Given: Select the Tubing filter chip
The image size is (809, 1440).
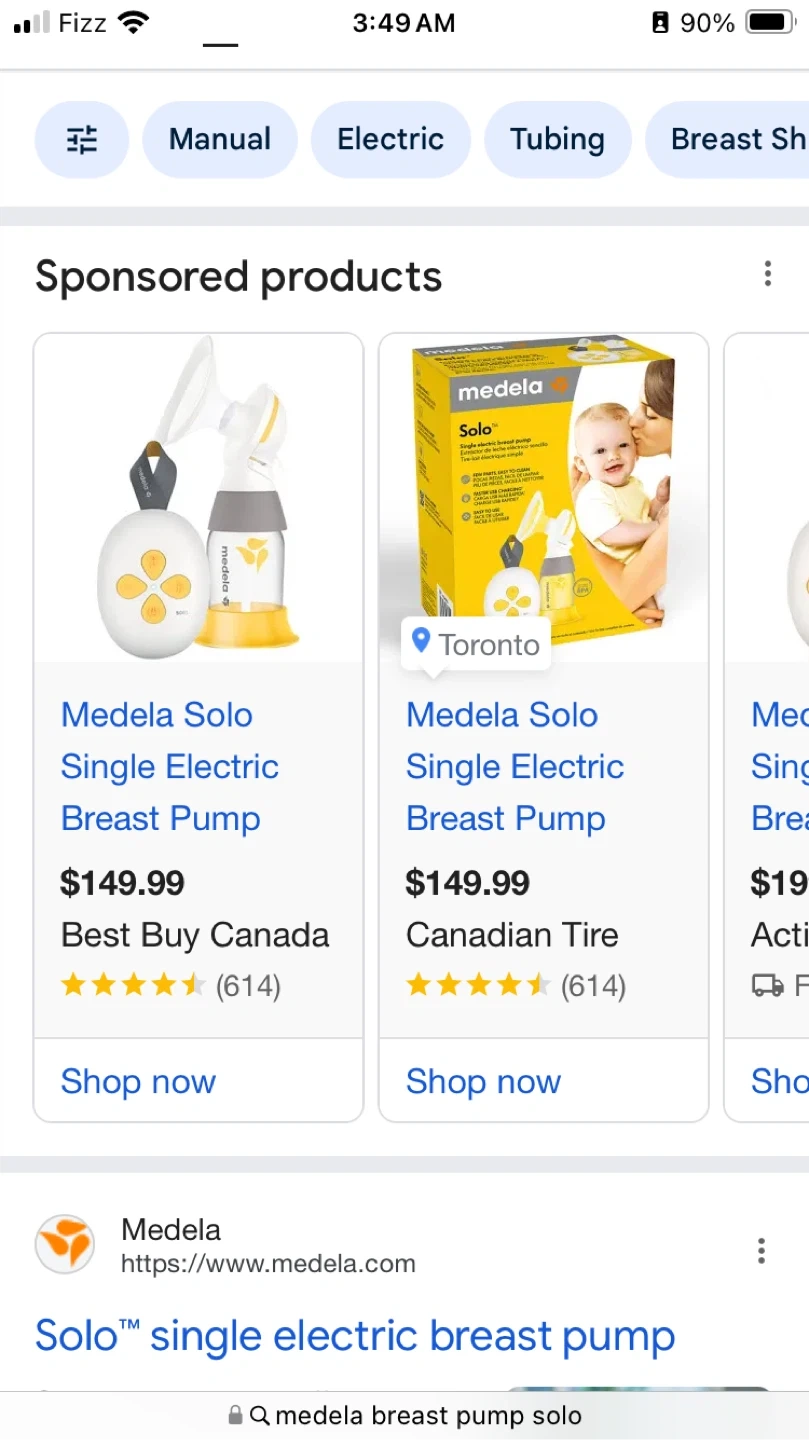Looking at the screenshot, I should tap(557, 140).
